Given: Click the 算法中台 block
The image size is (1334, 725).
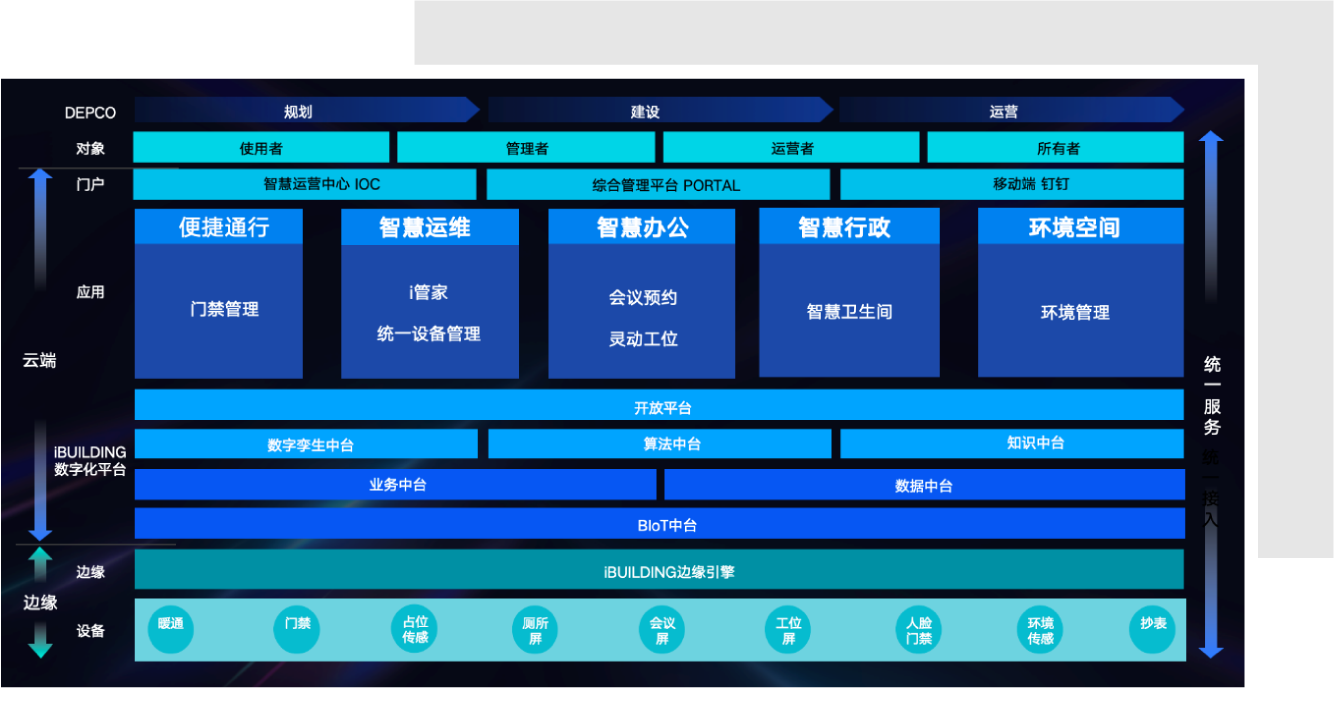Looking at the screenshot, I should click(660, 444).
